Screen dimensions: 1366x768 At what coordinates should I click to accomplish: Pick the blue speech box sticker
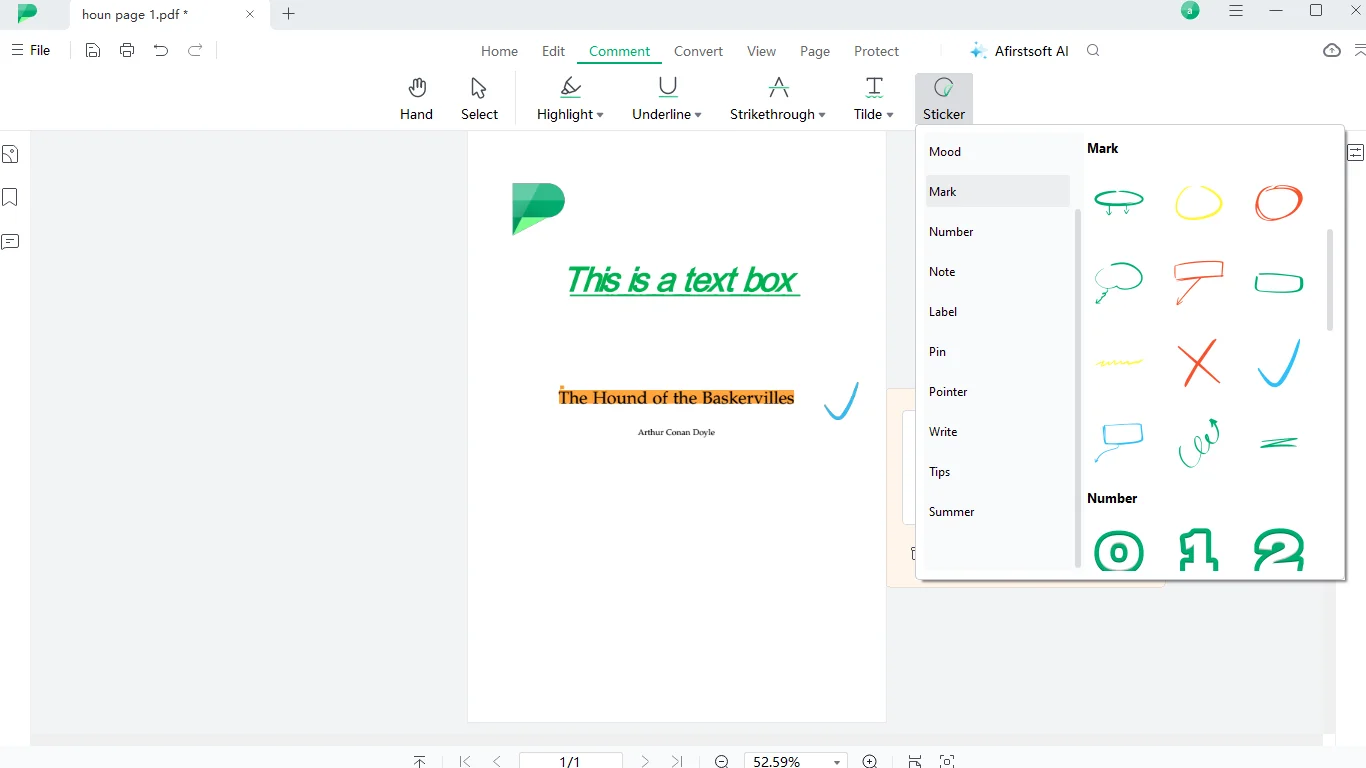(x=1119, y=442)
